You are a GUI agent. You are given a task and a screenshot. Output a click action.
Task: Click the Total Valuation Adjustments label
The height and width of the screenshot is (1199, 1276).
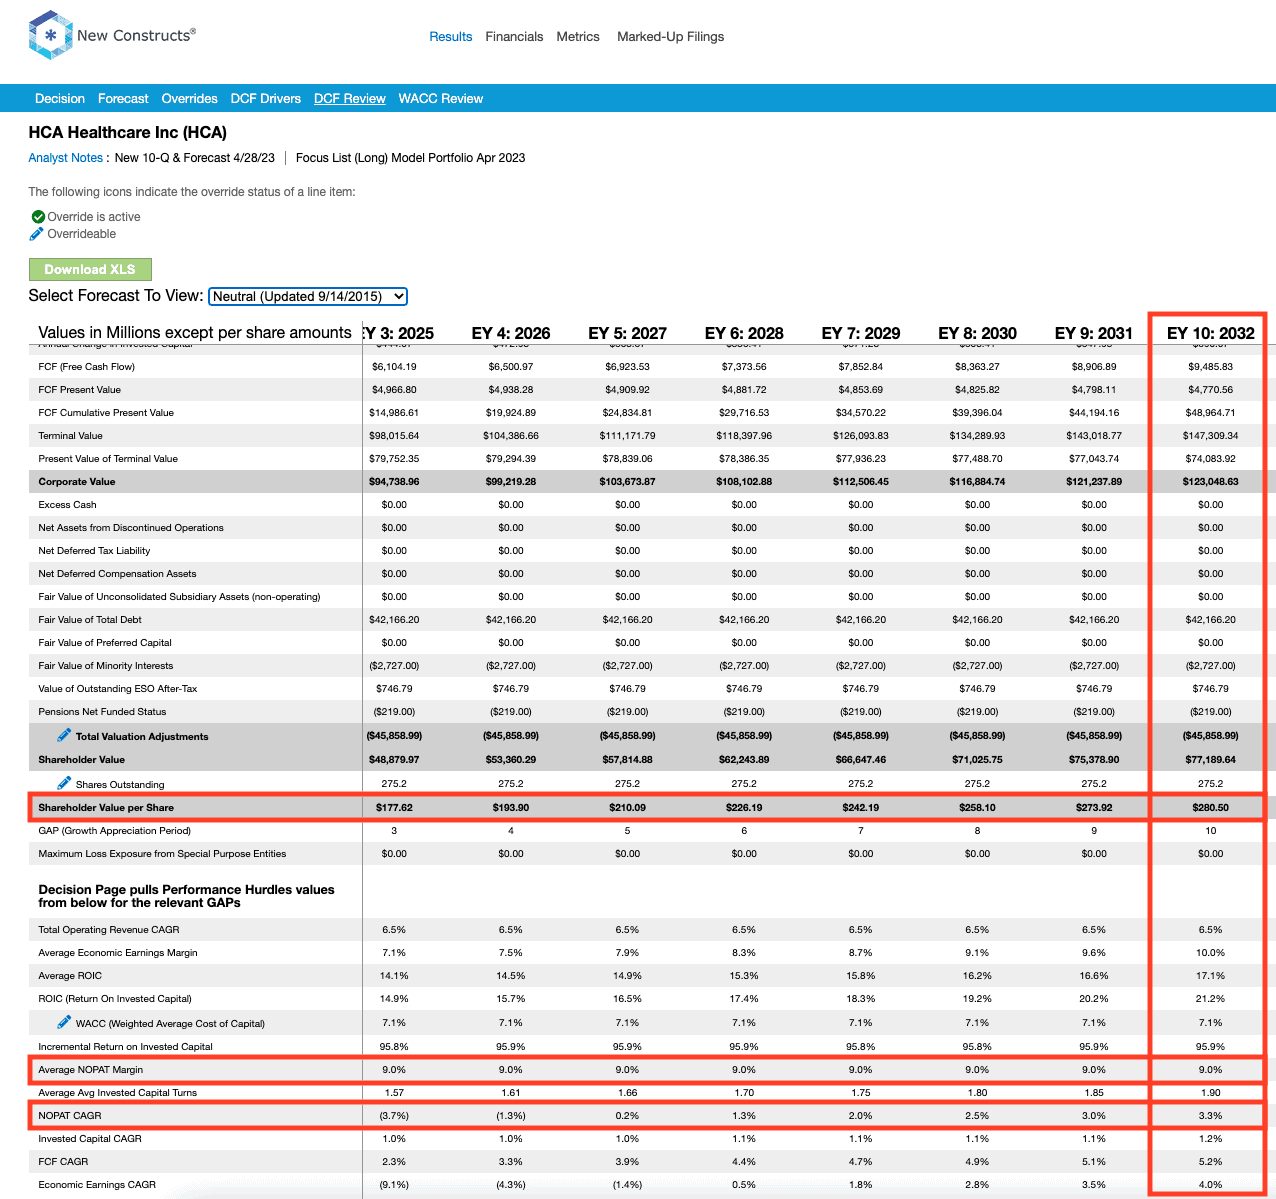[x=142, y=736]
